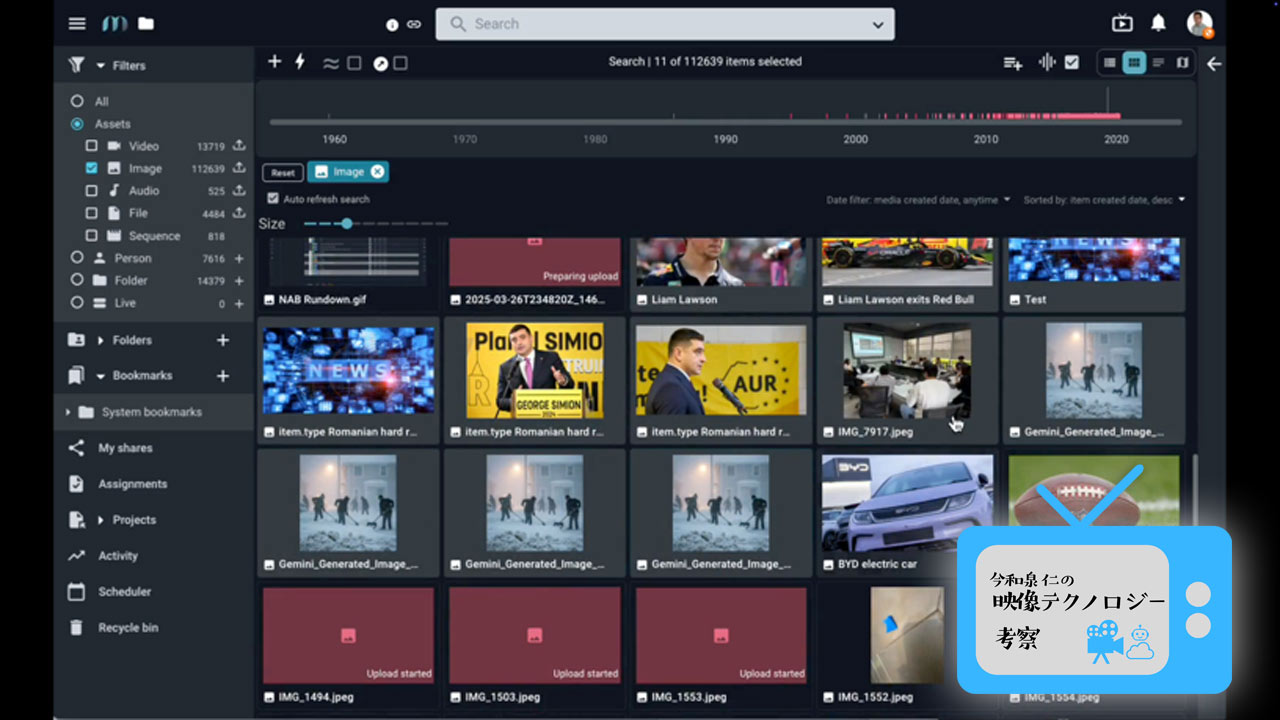Screen dimensions: 1280x720
Task: Expand the Projects section
Action: [x=101, y=520]
